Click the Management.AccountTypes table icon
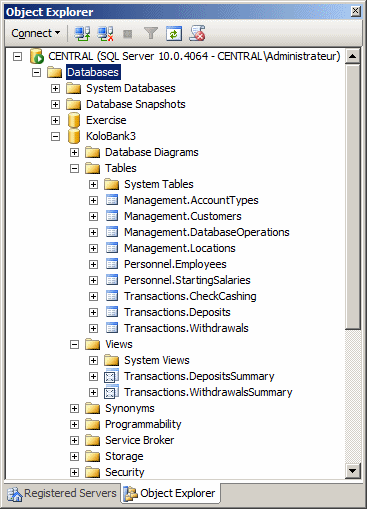Screen dimensions: 367x509 coord(112,200)
